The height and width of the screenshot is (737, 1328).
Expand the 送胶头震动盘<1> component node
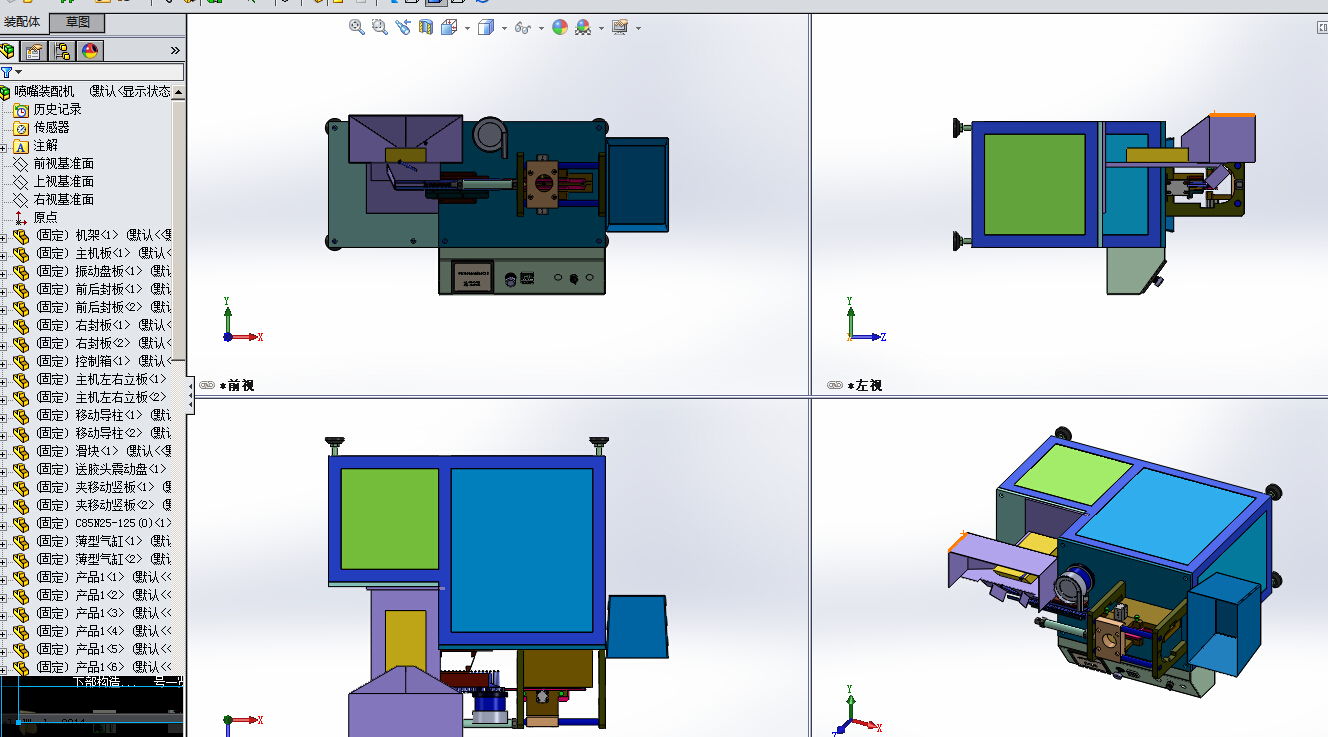coord(3,471)
